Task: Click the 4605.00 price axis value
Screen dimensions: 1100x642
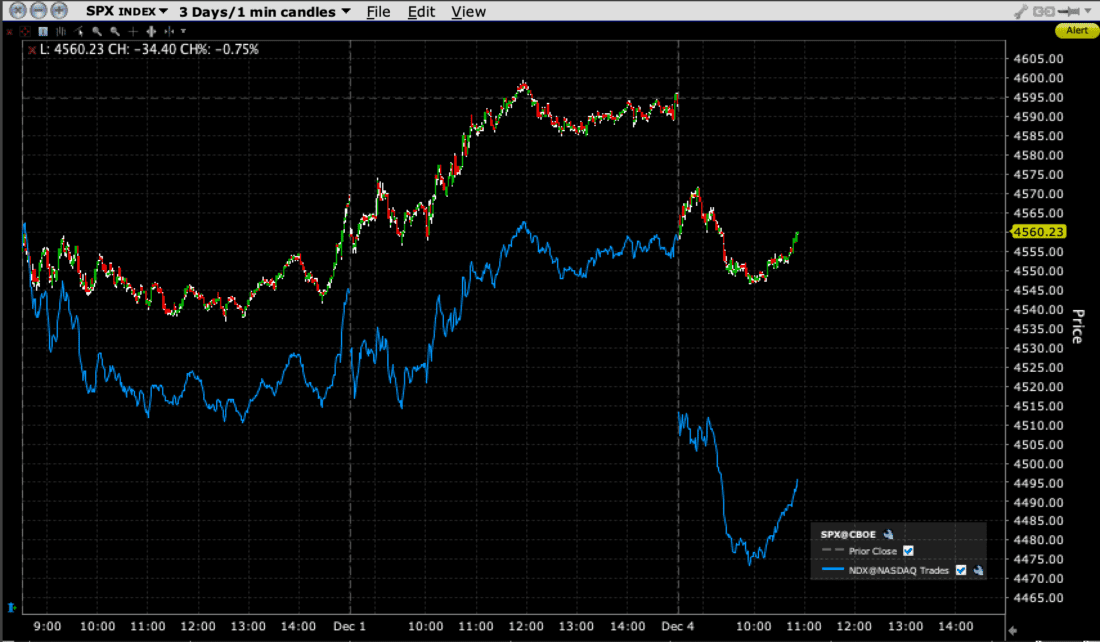Action: pos(1038,59)
